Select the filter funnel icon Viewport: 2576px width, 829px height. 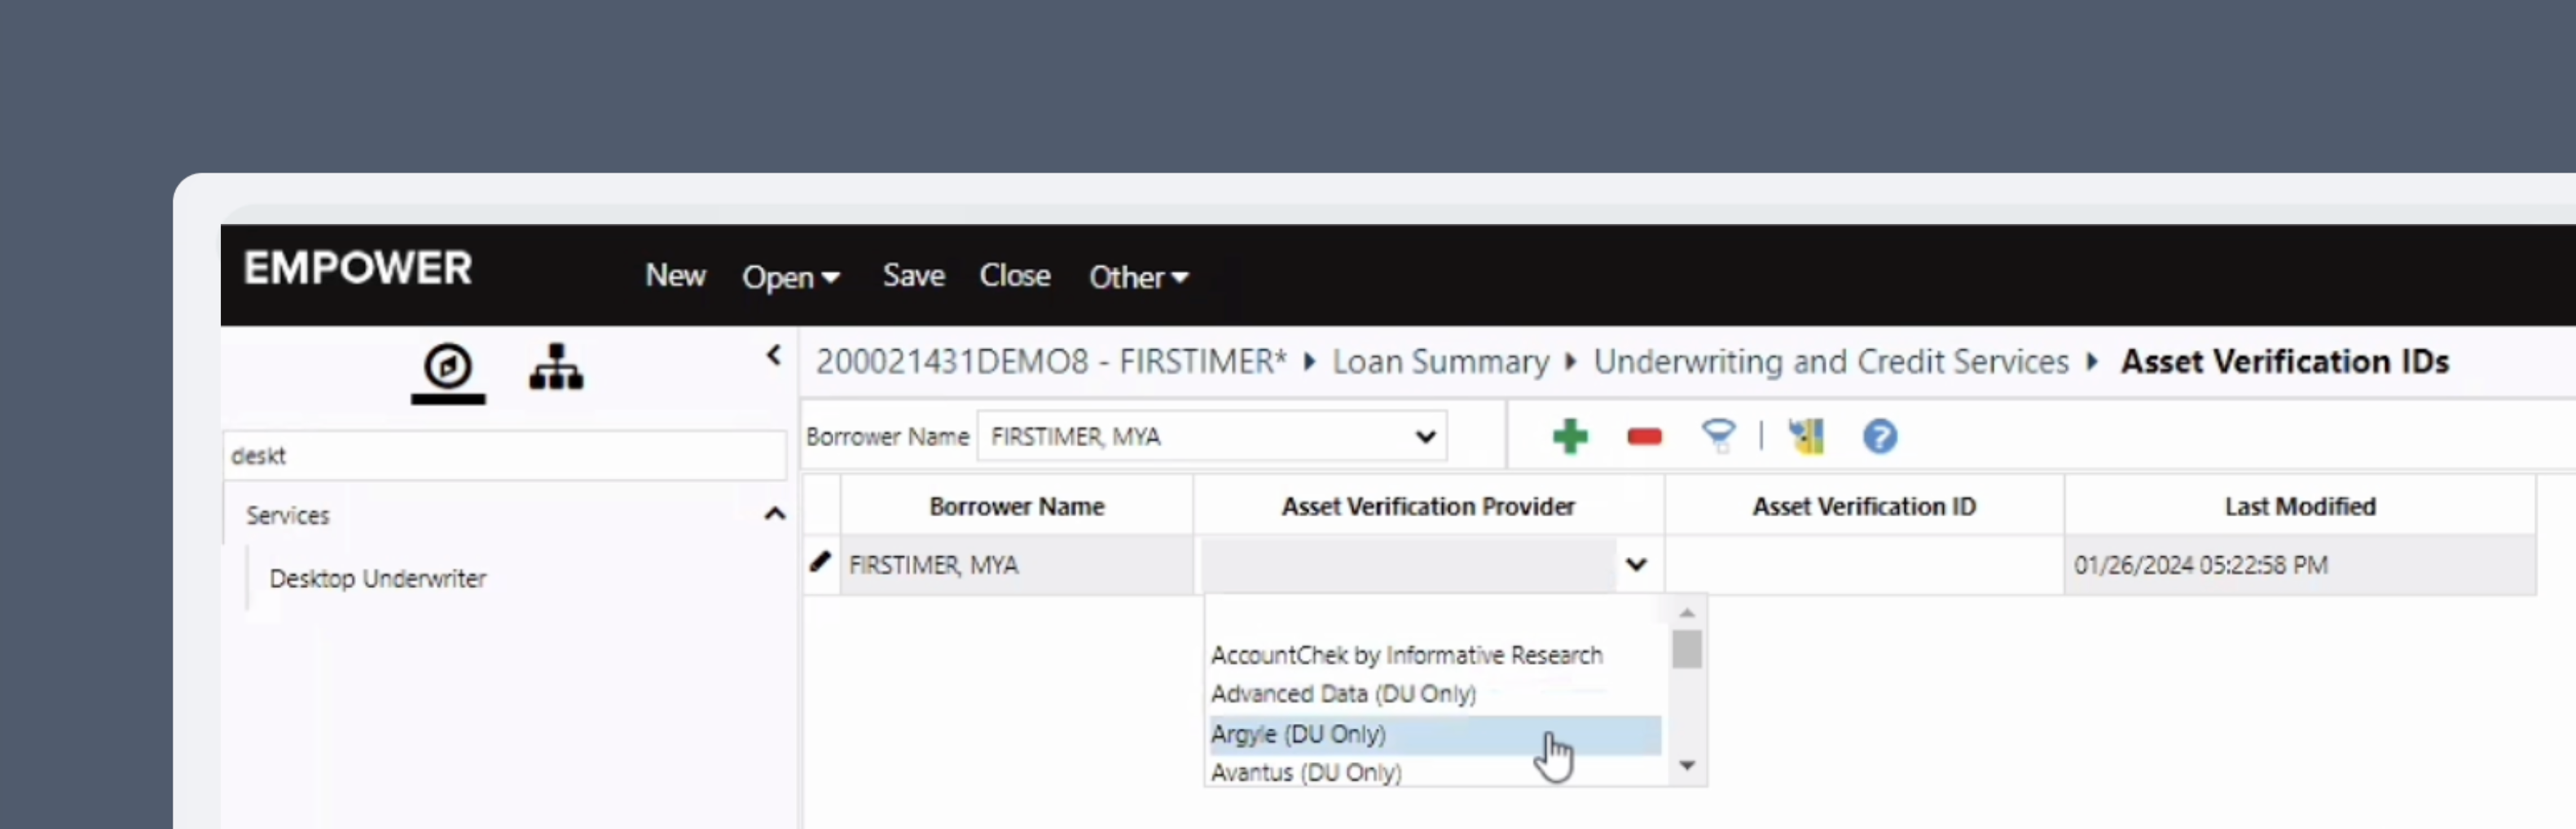click(1718, 436)
